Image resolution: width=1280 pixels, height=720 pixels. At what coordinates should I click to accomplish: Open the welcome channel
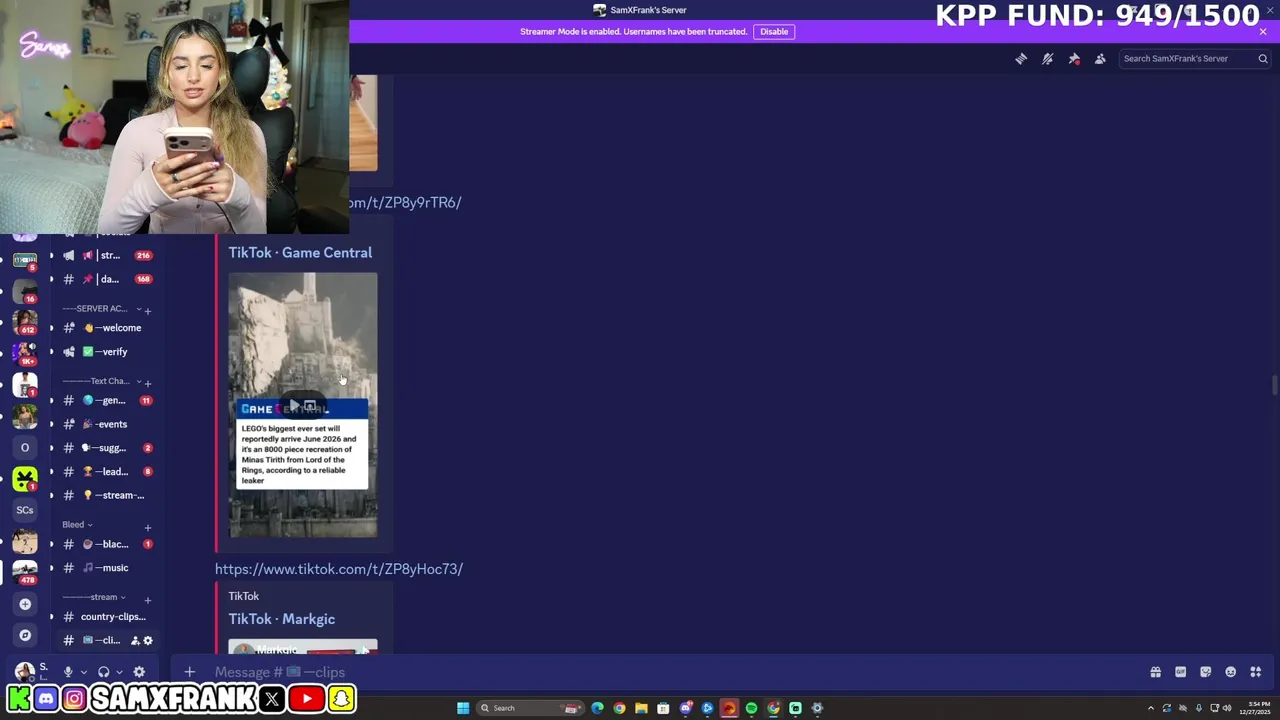pyautogui.click(x=106, y=328)
